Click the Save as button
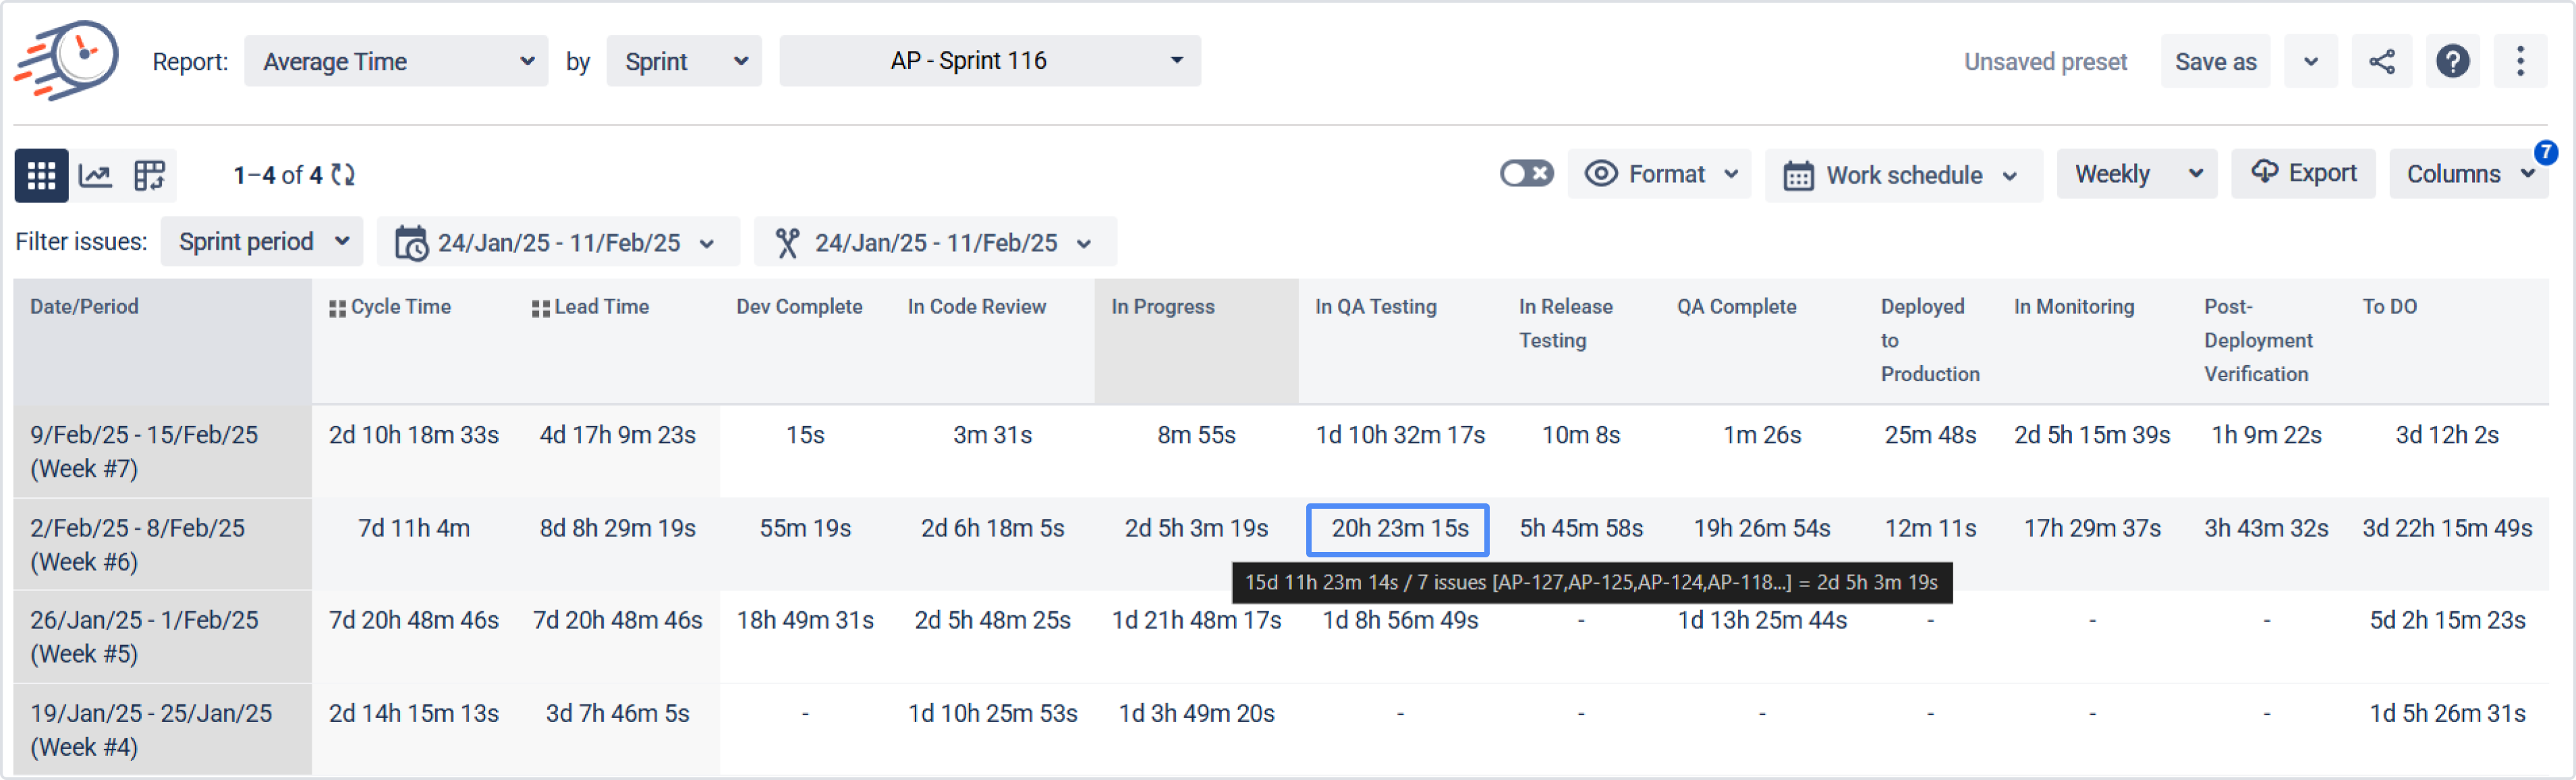 tap(2215, 62)
